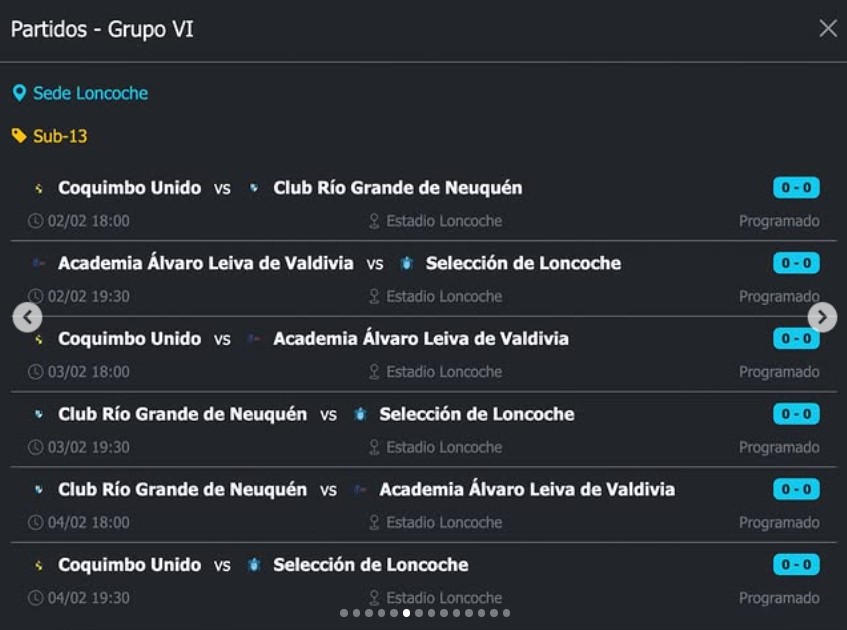The height and width of the screenshot is (630, 847).
Task: Click the stadium pin icon in the 03/02 19:30 match
Action: tap(375, 447)
